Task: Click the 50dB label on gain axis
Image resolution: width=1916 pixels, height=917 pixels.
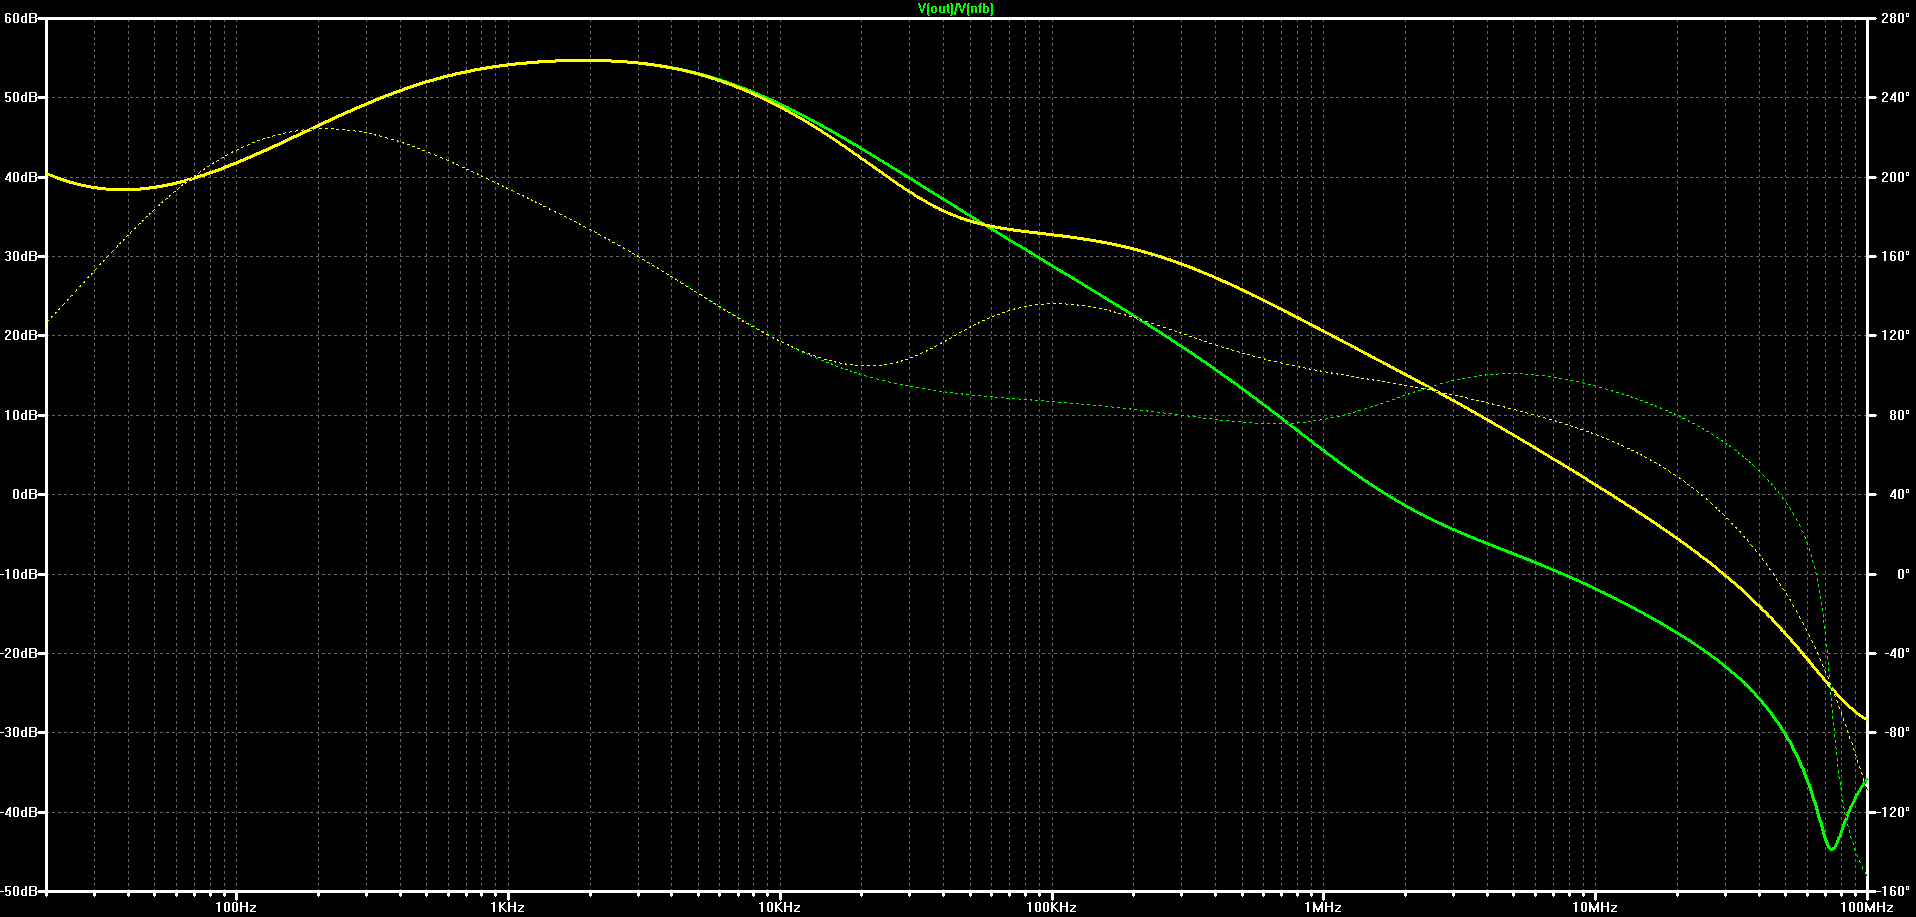Action: coord(20,98)
